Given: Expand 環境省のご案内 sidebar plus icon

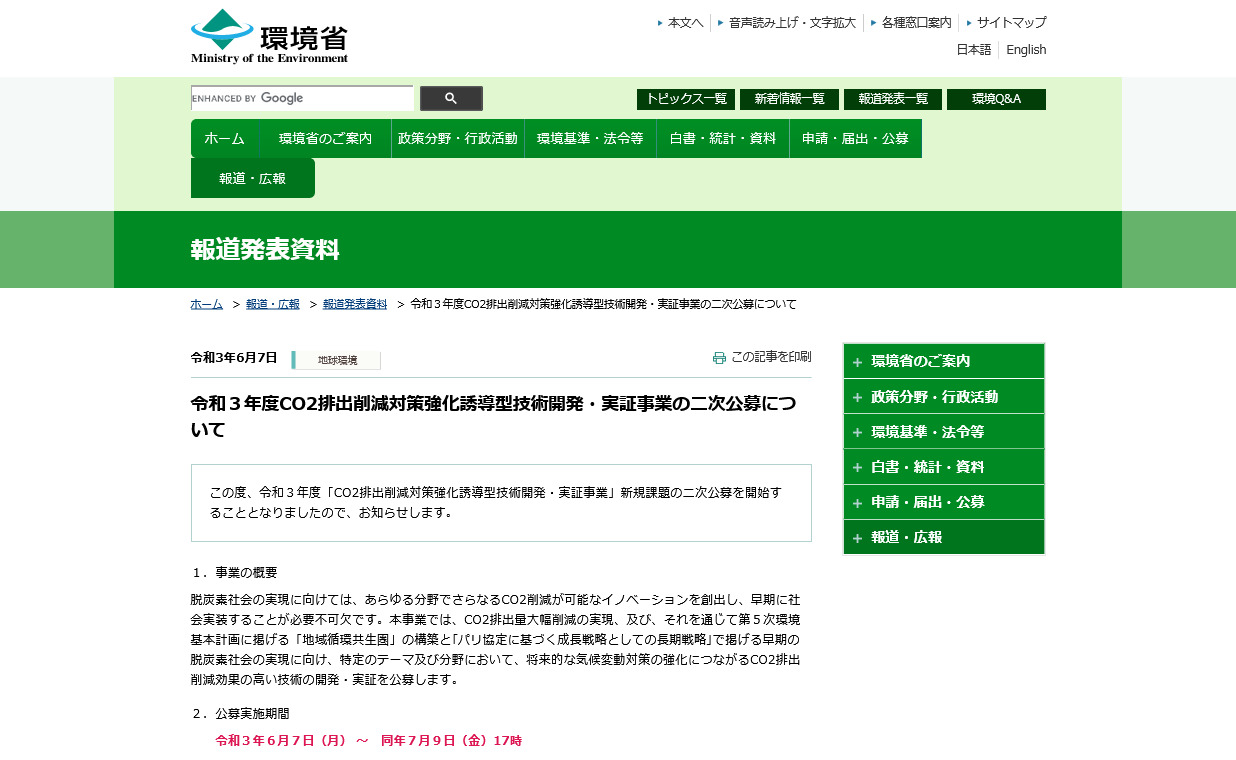Looking at the screenshot, I should 857,362.
